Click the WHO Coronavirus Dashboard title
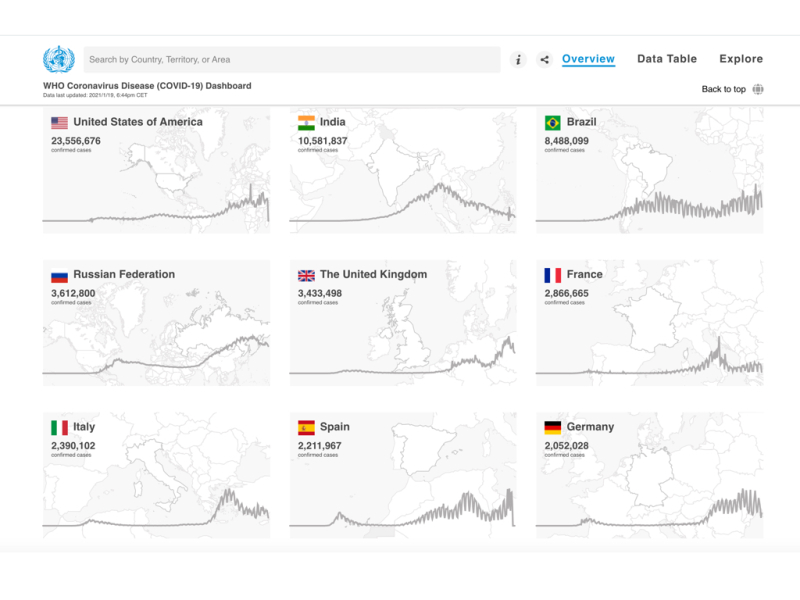The width and height of the screenshot is (800, 600). click(147, 86)
